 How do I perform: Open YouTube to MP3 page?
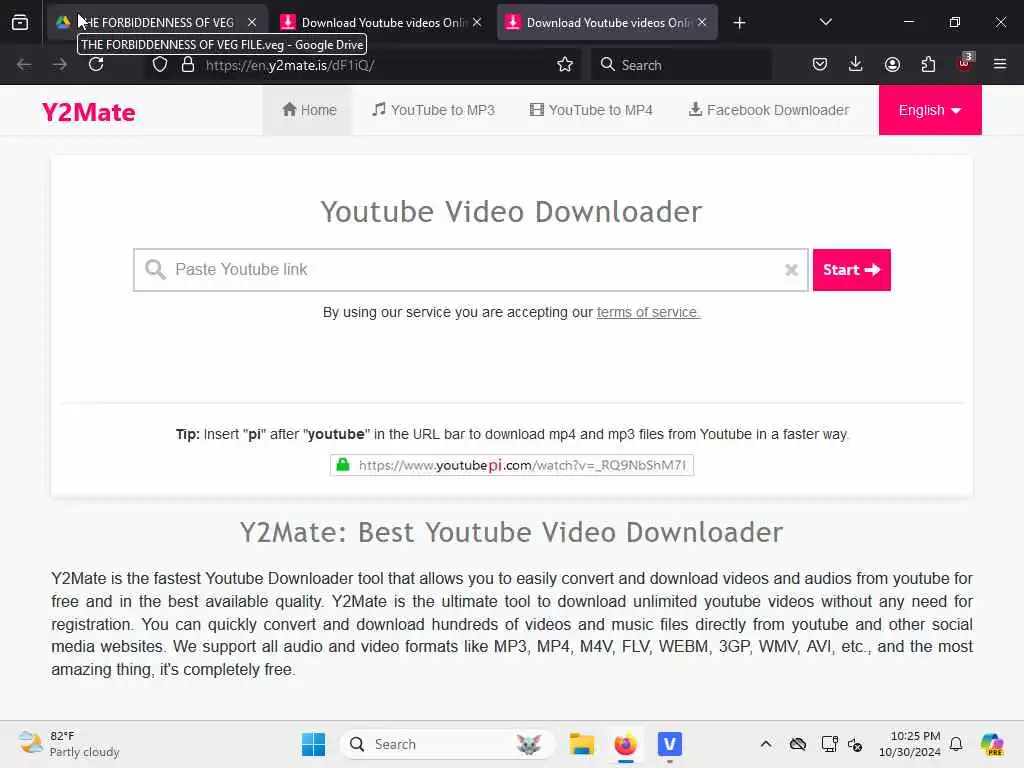pos(434,110)
